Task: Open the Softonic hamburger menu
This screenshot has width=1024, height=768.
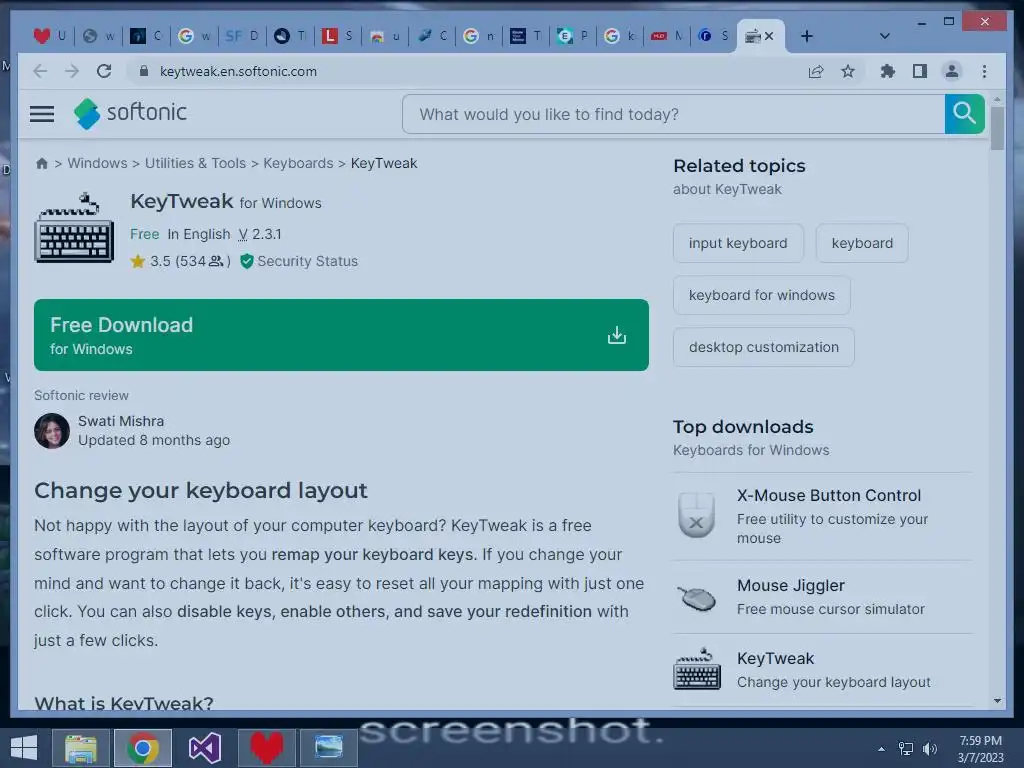Action: (42, 114)
